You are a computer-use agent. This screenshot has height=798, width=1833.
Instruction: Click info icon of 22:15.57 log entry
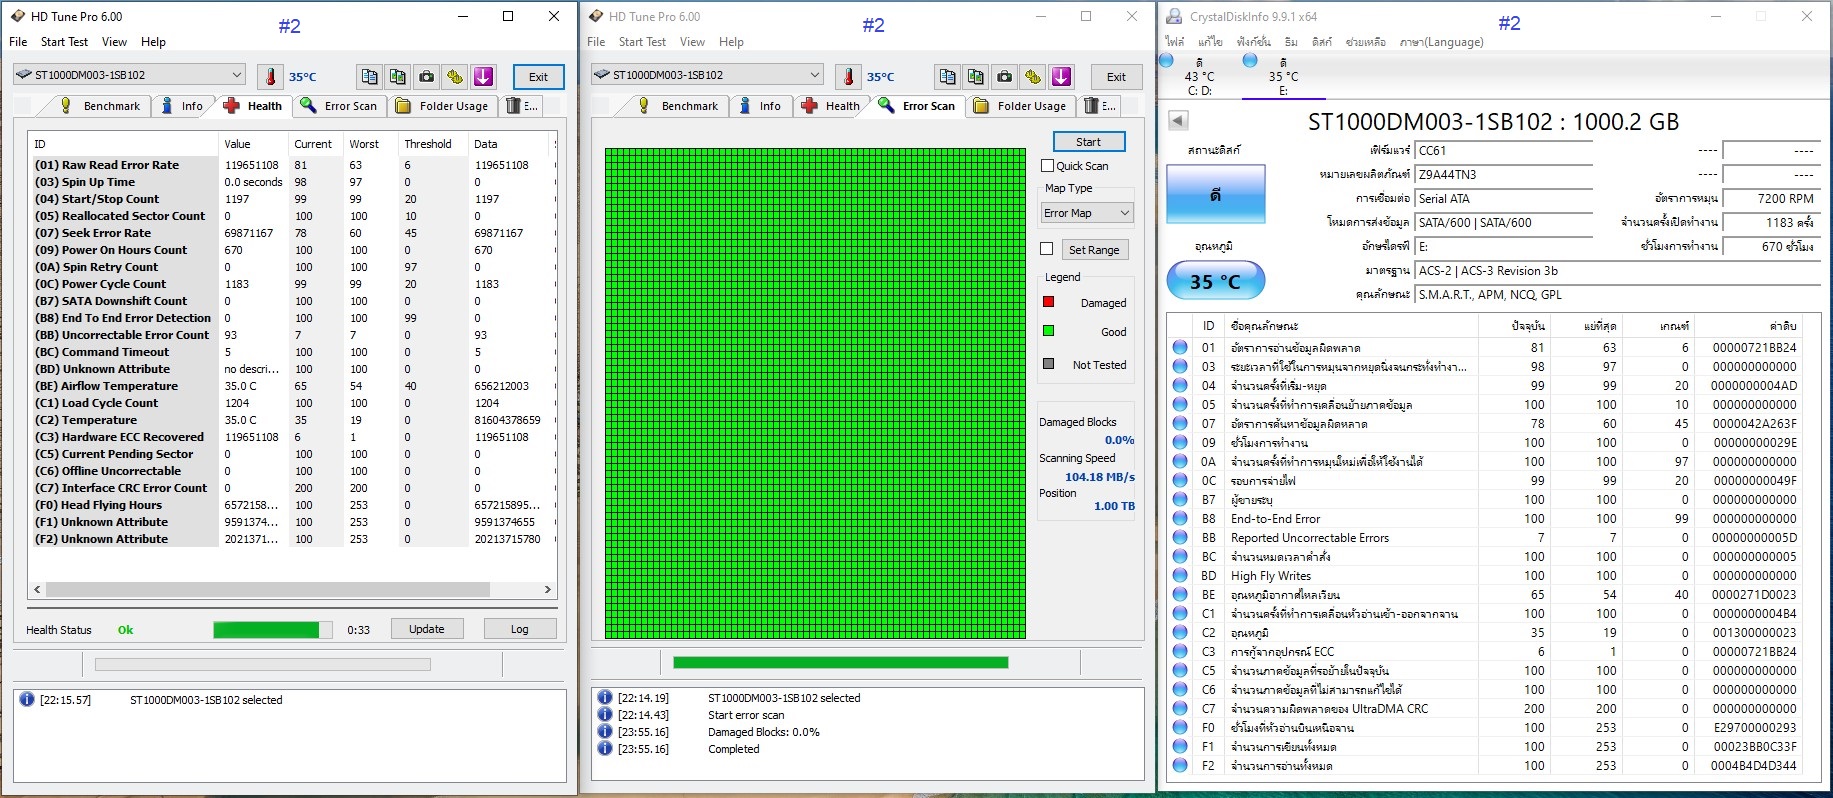pyautogui.click(x=27, y=700)
